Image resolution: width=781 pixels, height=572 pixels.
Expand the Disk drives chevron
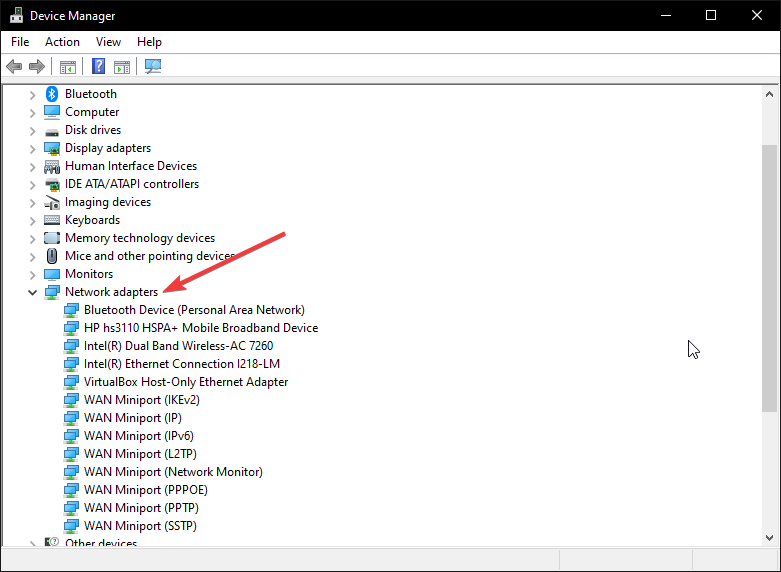tap(32, 131)
